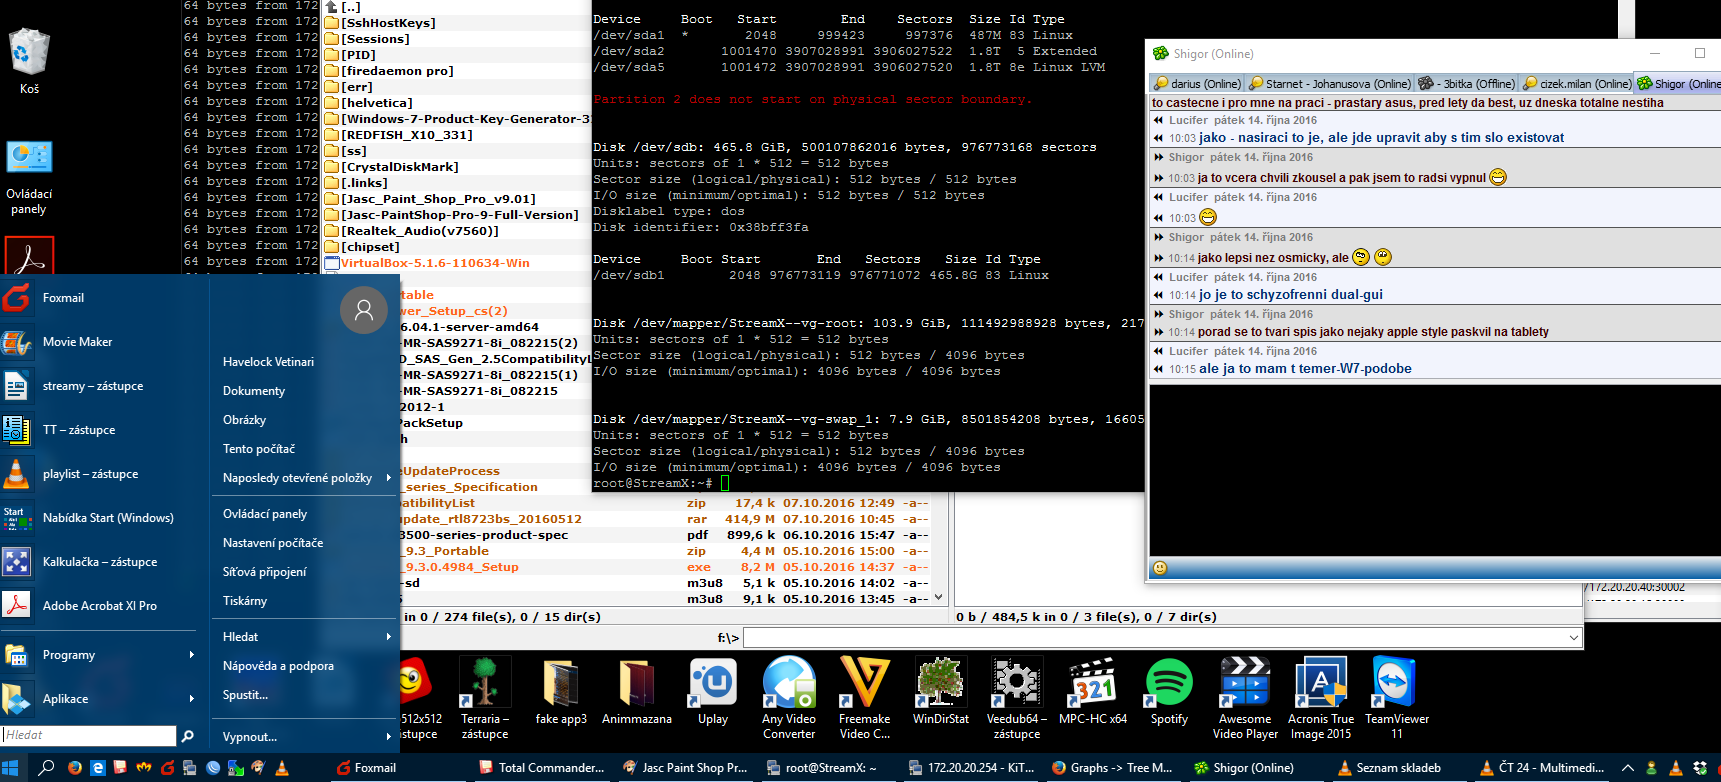The height and width of the screenshot is (782, 1721).
Task: Click the smiley emoticon button in chat
Action: (x=1160, y=568)
